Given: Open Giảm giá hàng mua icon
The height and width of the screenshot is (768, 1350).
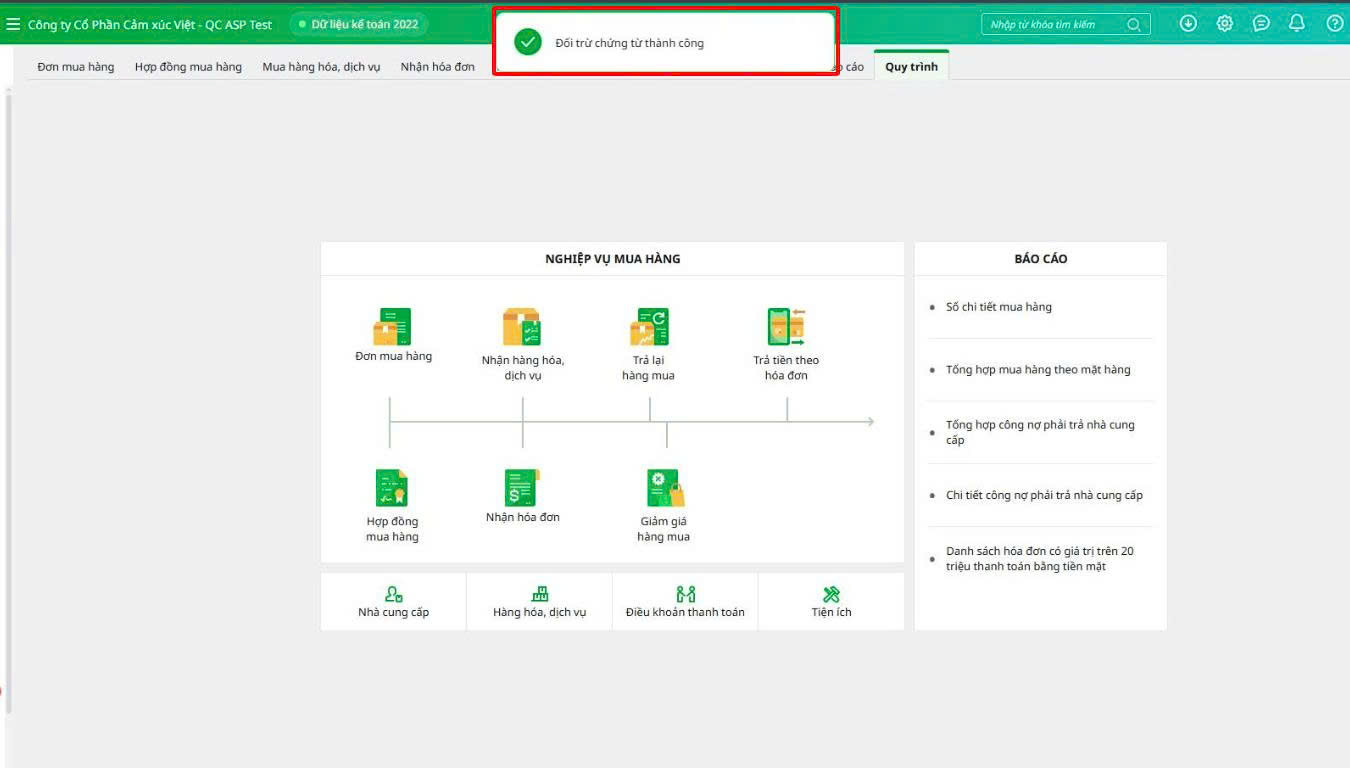Looking at the screenshot, I should [664, 489].
